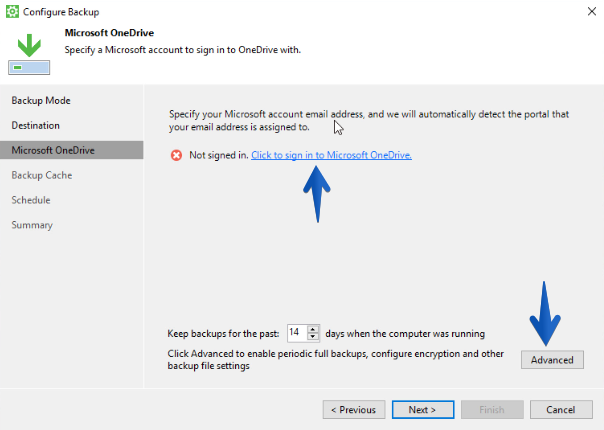Select the Microsoft OneDrive step in sidebar
This screenshot has width=604, height=430.
coord(72,150)
